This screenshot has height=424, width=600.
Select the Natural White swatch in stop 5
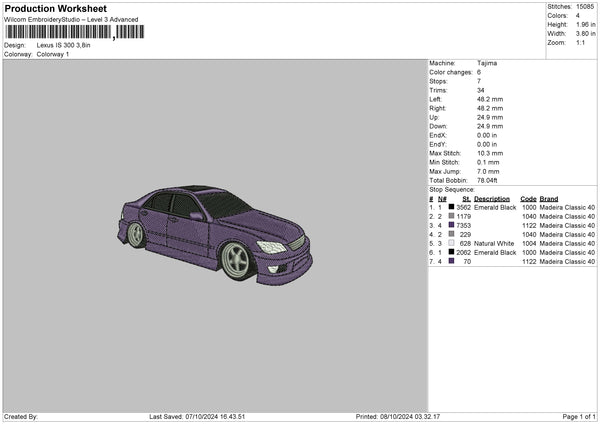452,243
